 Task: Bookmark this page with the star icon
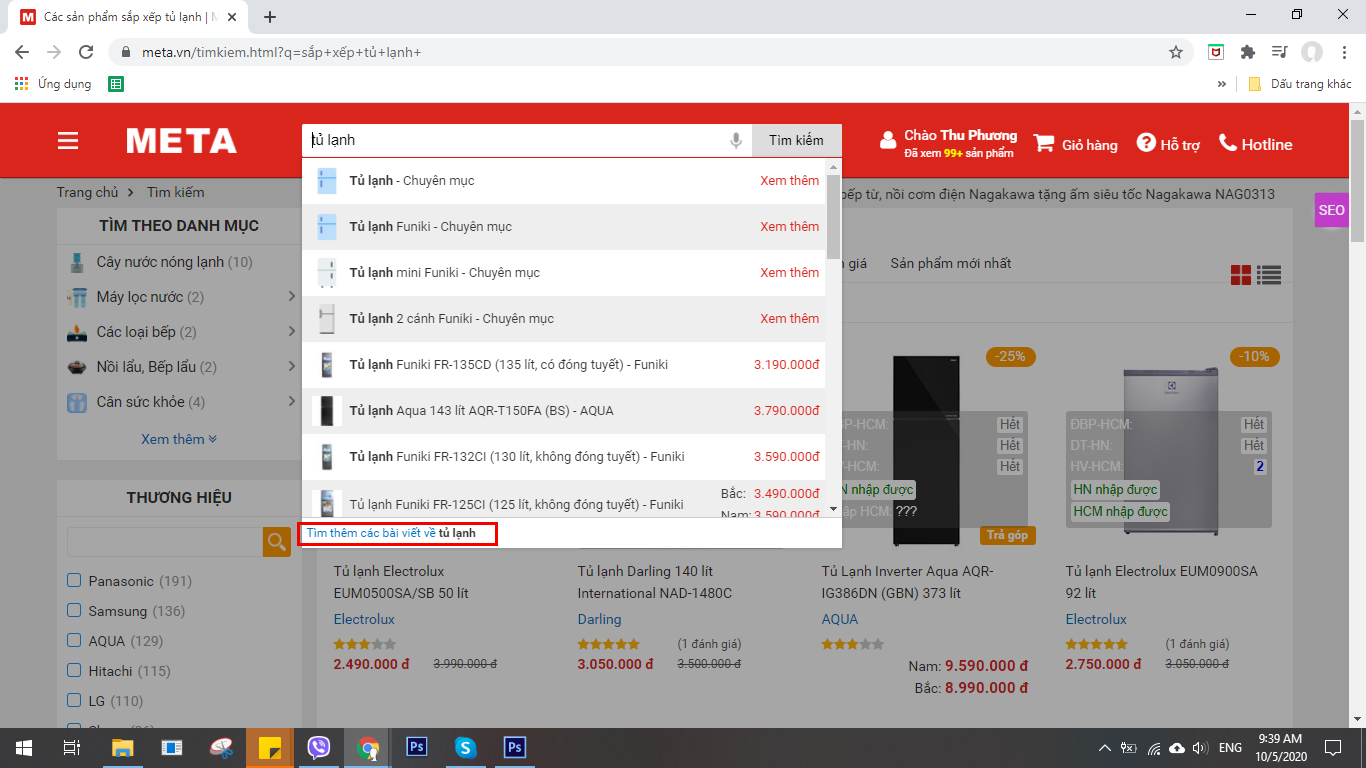(x=1176, y=52)
